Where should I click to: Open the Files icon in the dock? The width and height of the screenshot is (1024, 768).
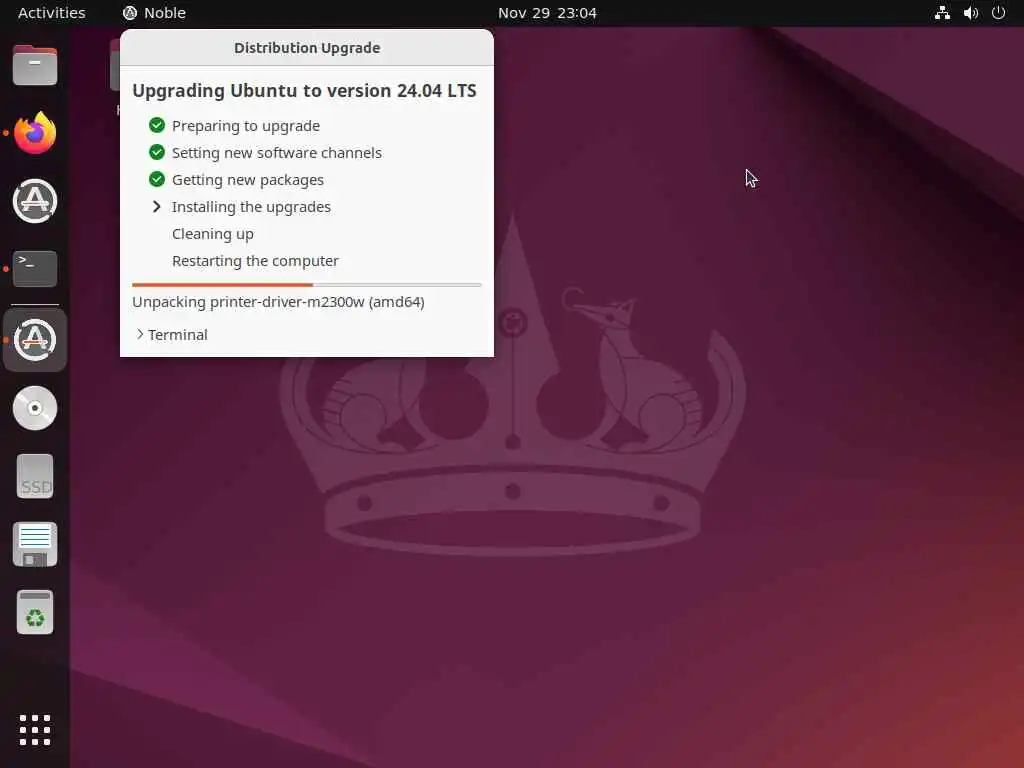tap(35, 65)
